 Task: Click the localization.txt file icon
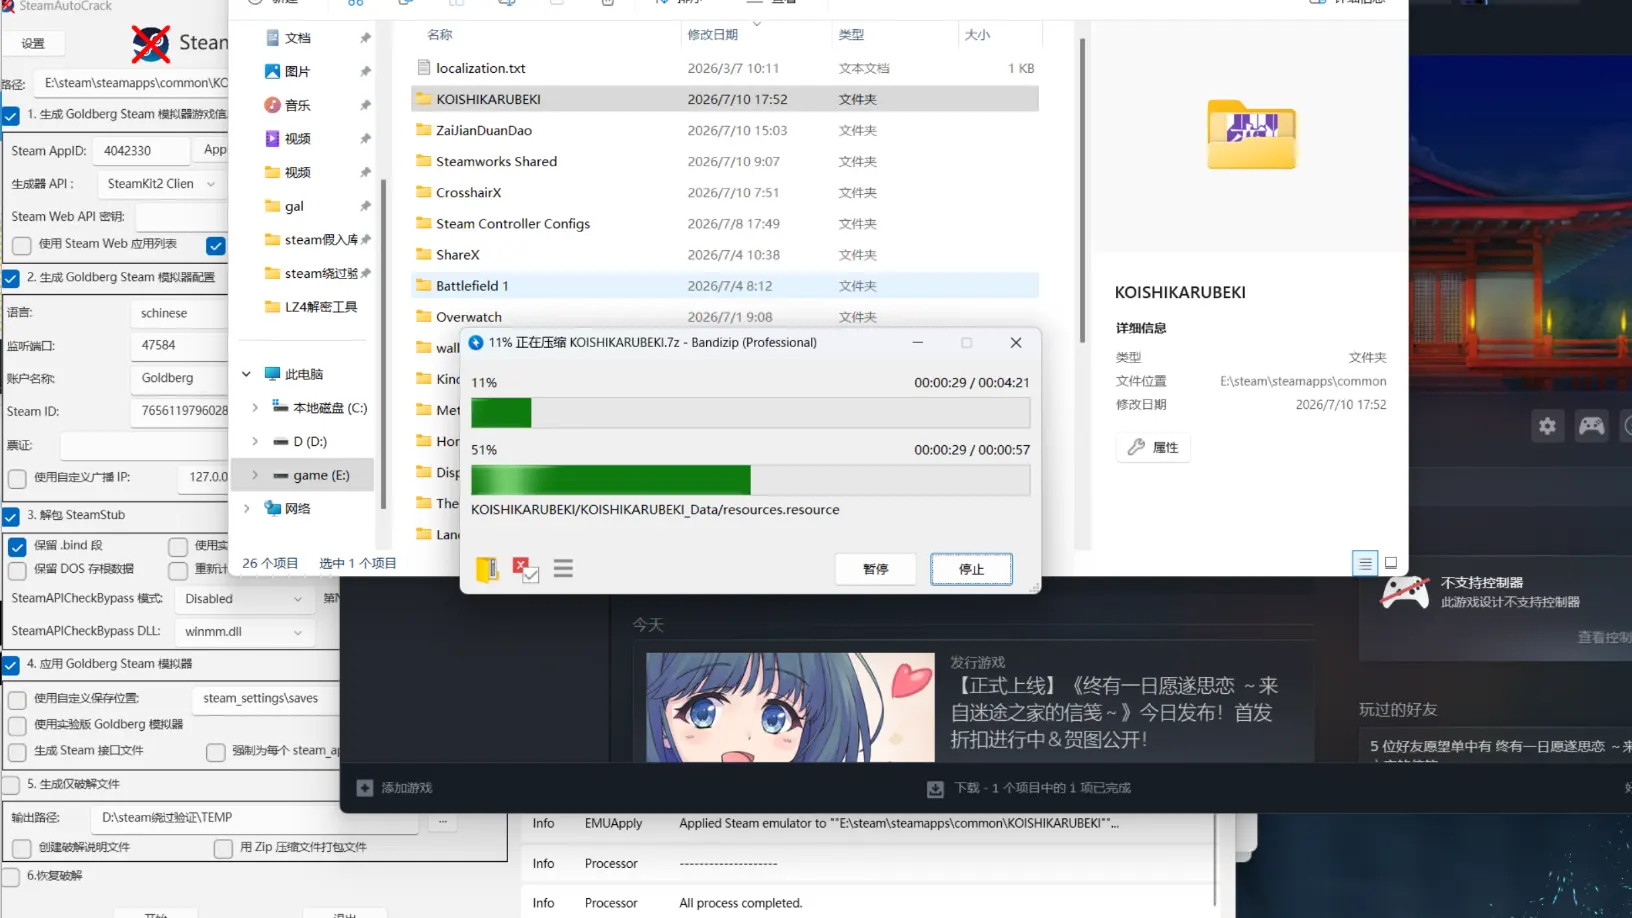click(x=424, y=68)
